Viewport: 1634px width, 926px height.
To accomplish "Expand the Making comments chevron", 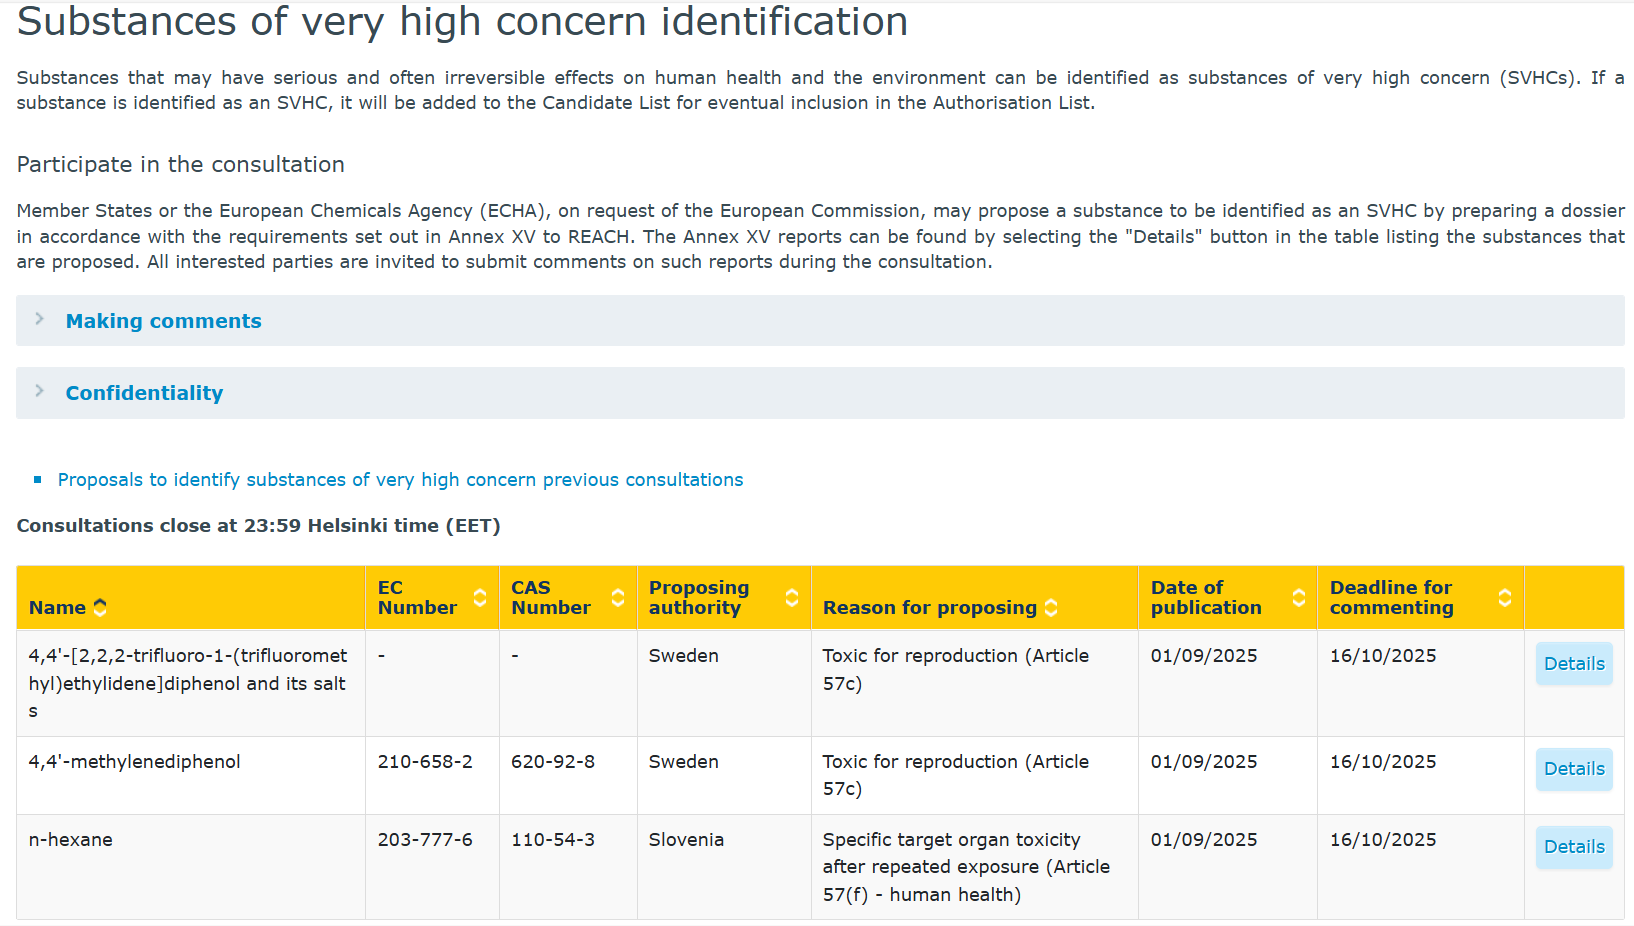I will (40, 319).
